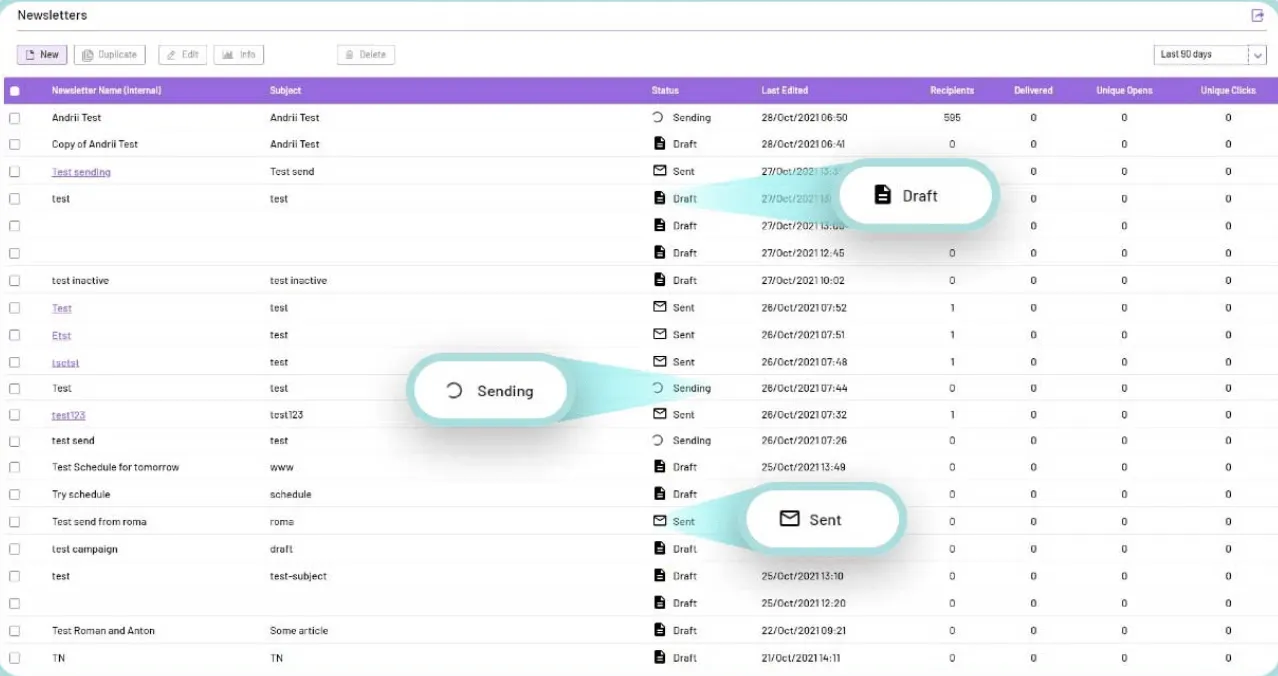The image size is (1278, 676).
Task: Click the Edit button in the toolbar
Action: 183,54
